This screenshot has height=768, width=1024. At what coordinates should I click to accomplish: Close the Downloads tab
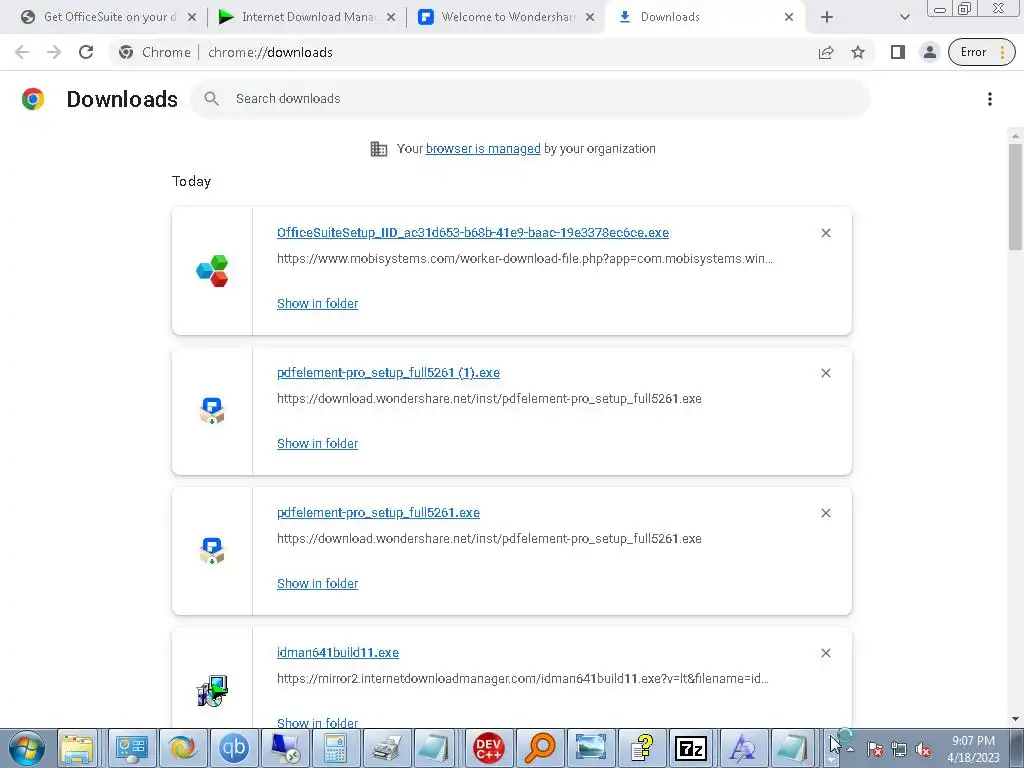click(x=789, y=18)
